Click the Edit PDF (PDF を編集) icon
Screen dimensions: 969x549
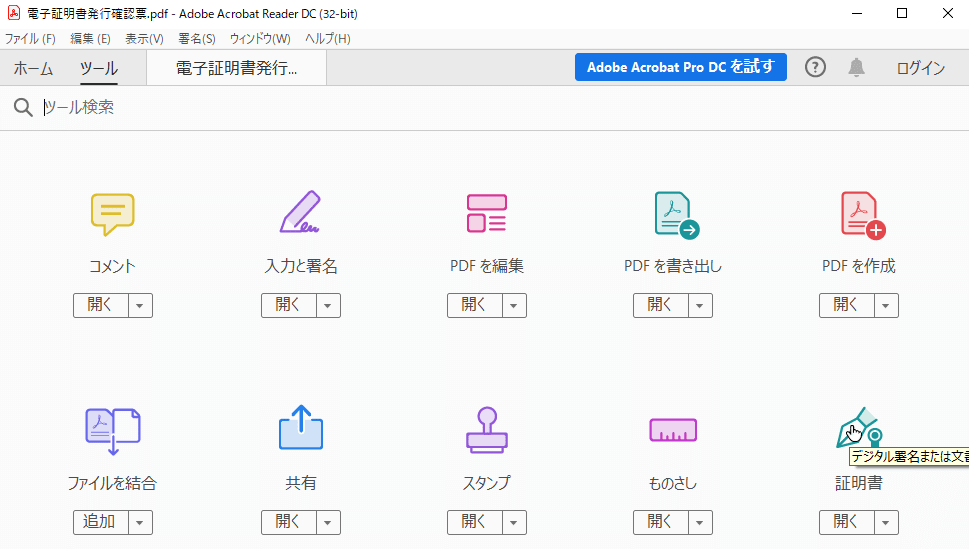486,213
